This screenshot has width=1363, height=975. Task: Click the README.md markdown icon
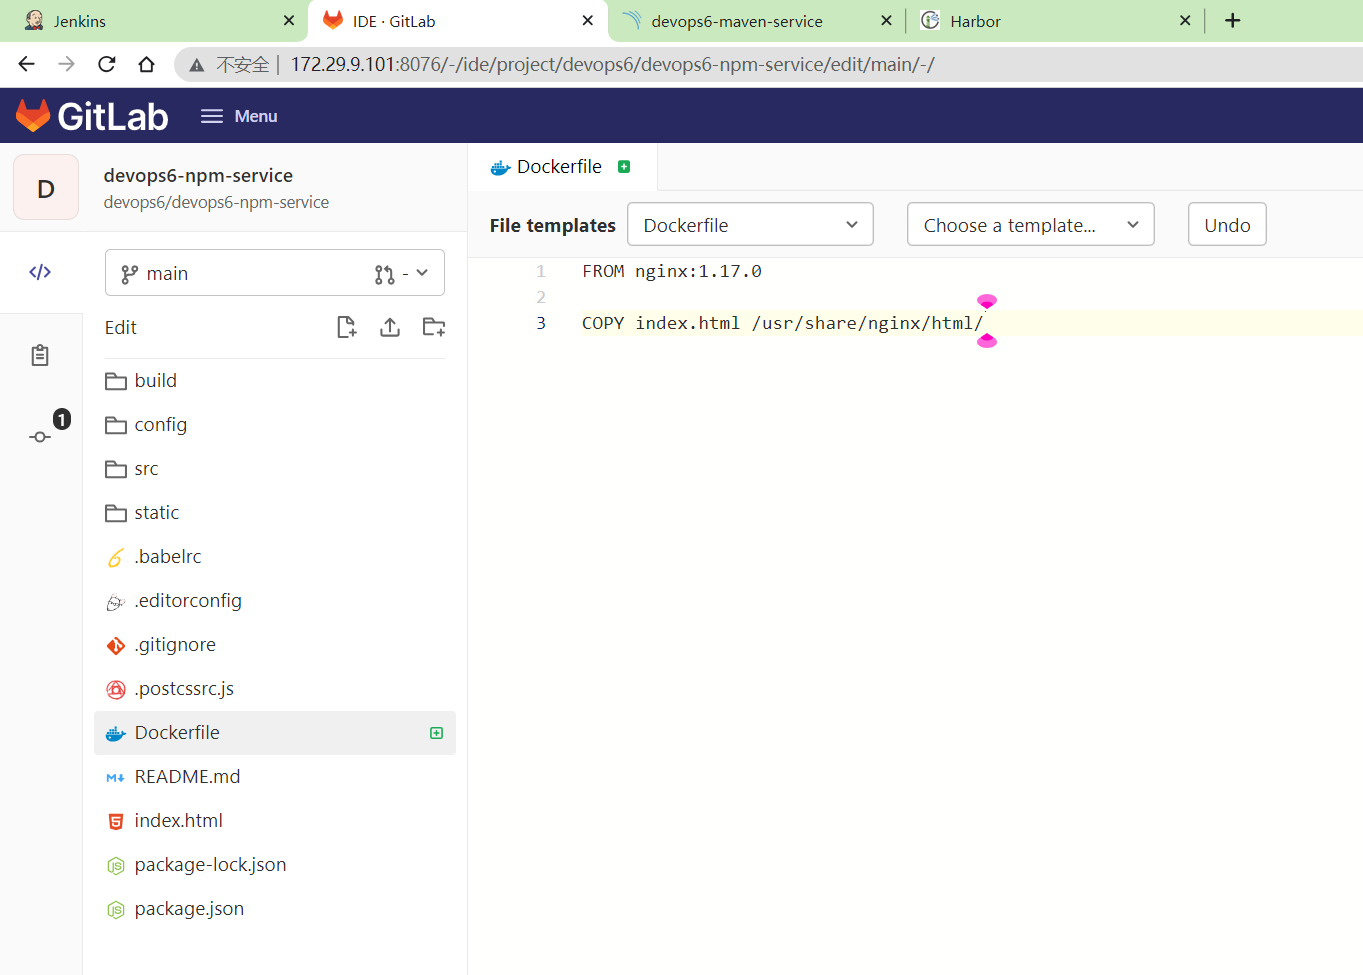(116, 778)
